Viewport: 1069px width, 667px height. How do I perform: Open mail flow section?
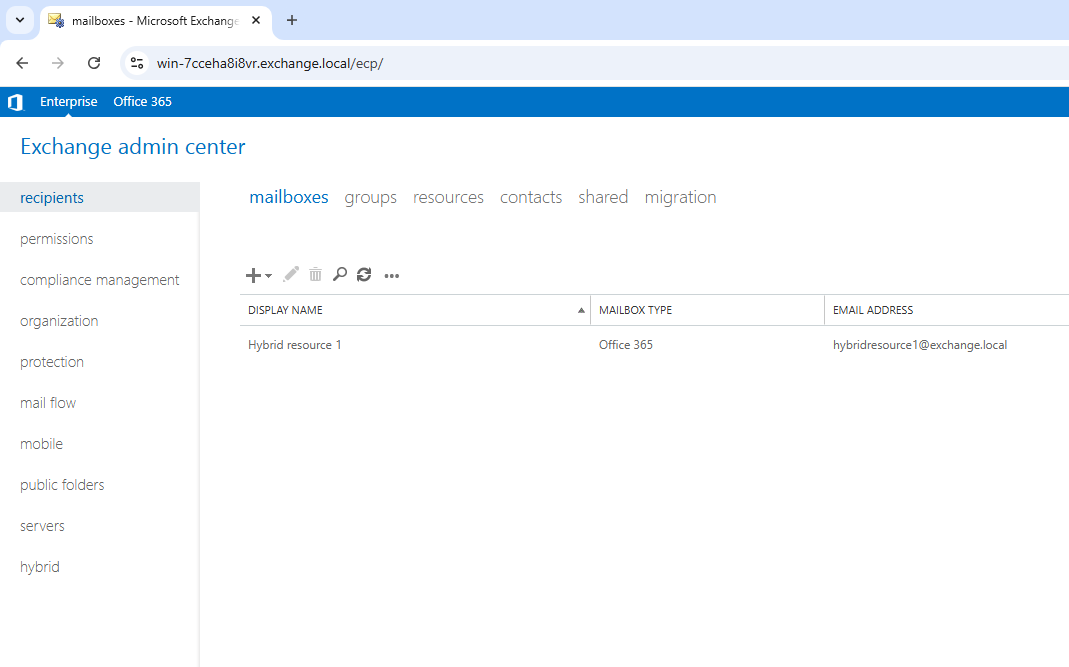coord(48,402)
